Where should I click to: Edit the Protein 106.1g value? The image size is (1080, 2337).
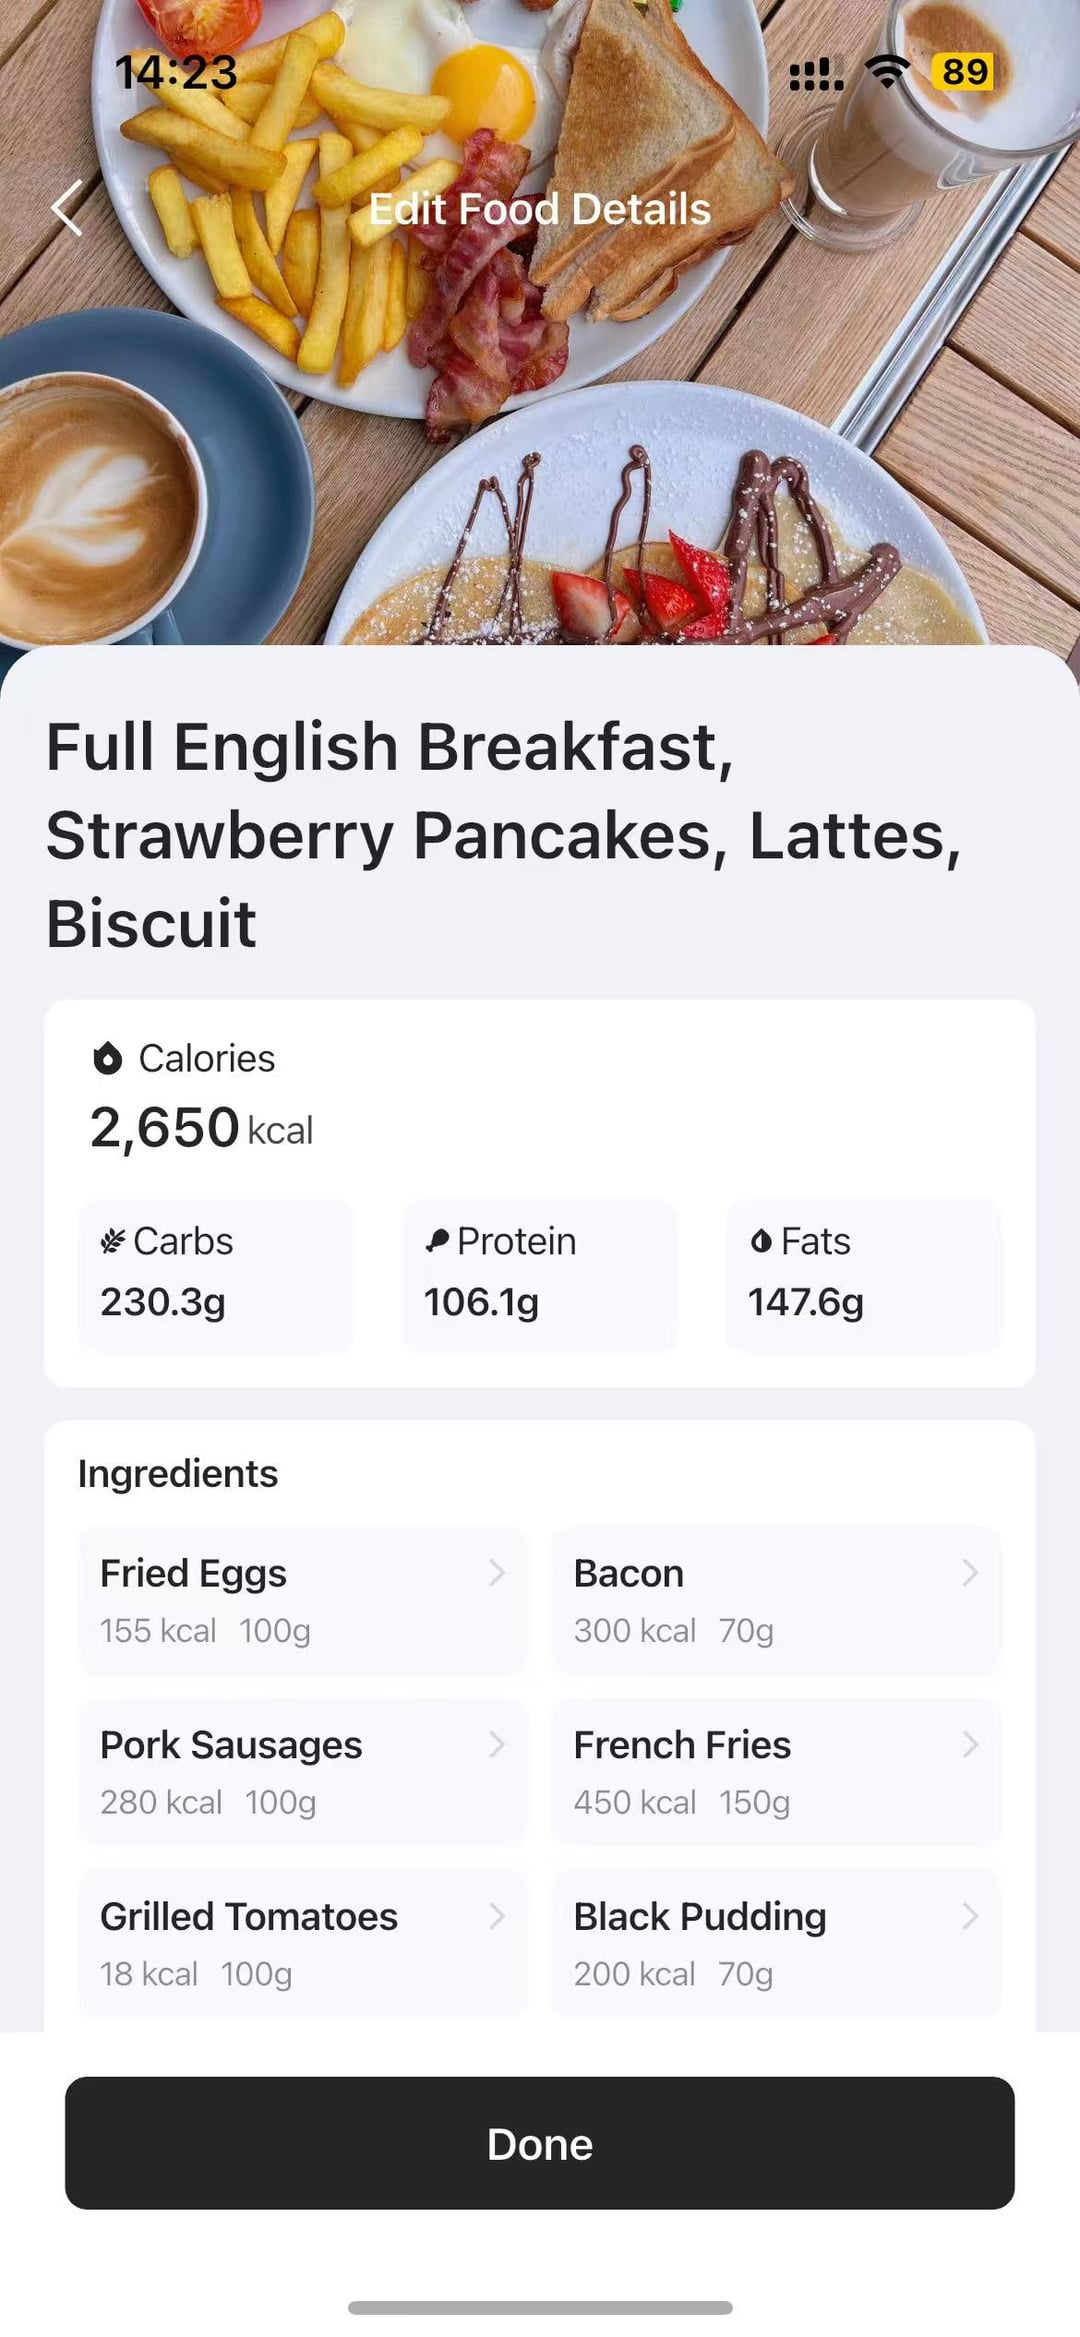481,1302
